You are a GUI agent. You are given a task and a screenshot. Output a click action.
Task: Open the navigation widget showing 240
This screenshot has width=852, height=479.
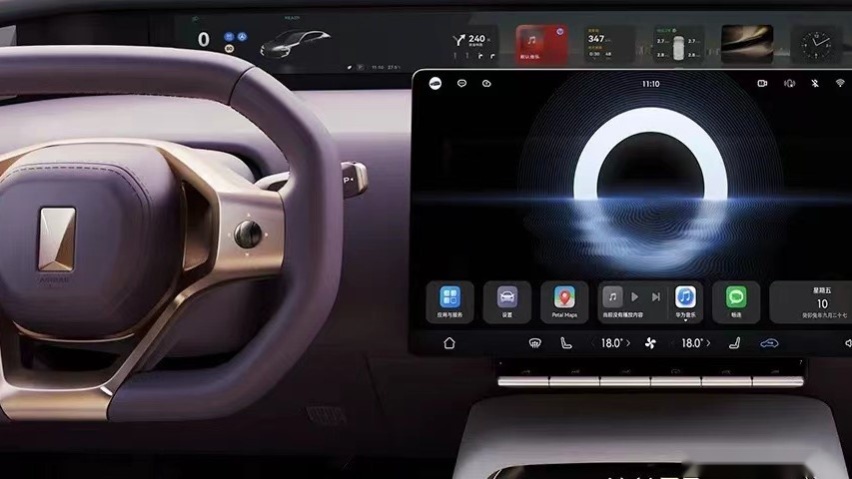pyautogui.click(x=473, y=45)
